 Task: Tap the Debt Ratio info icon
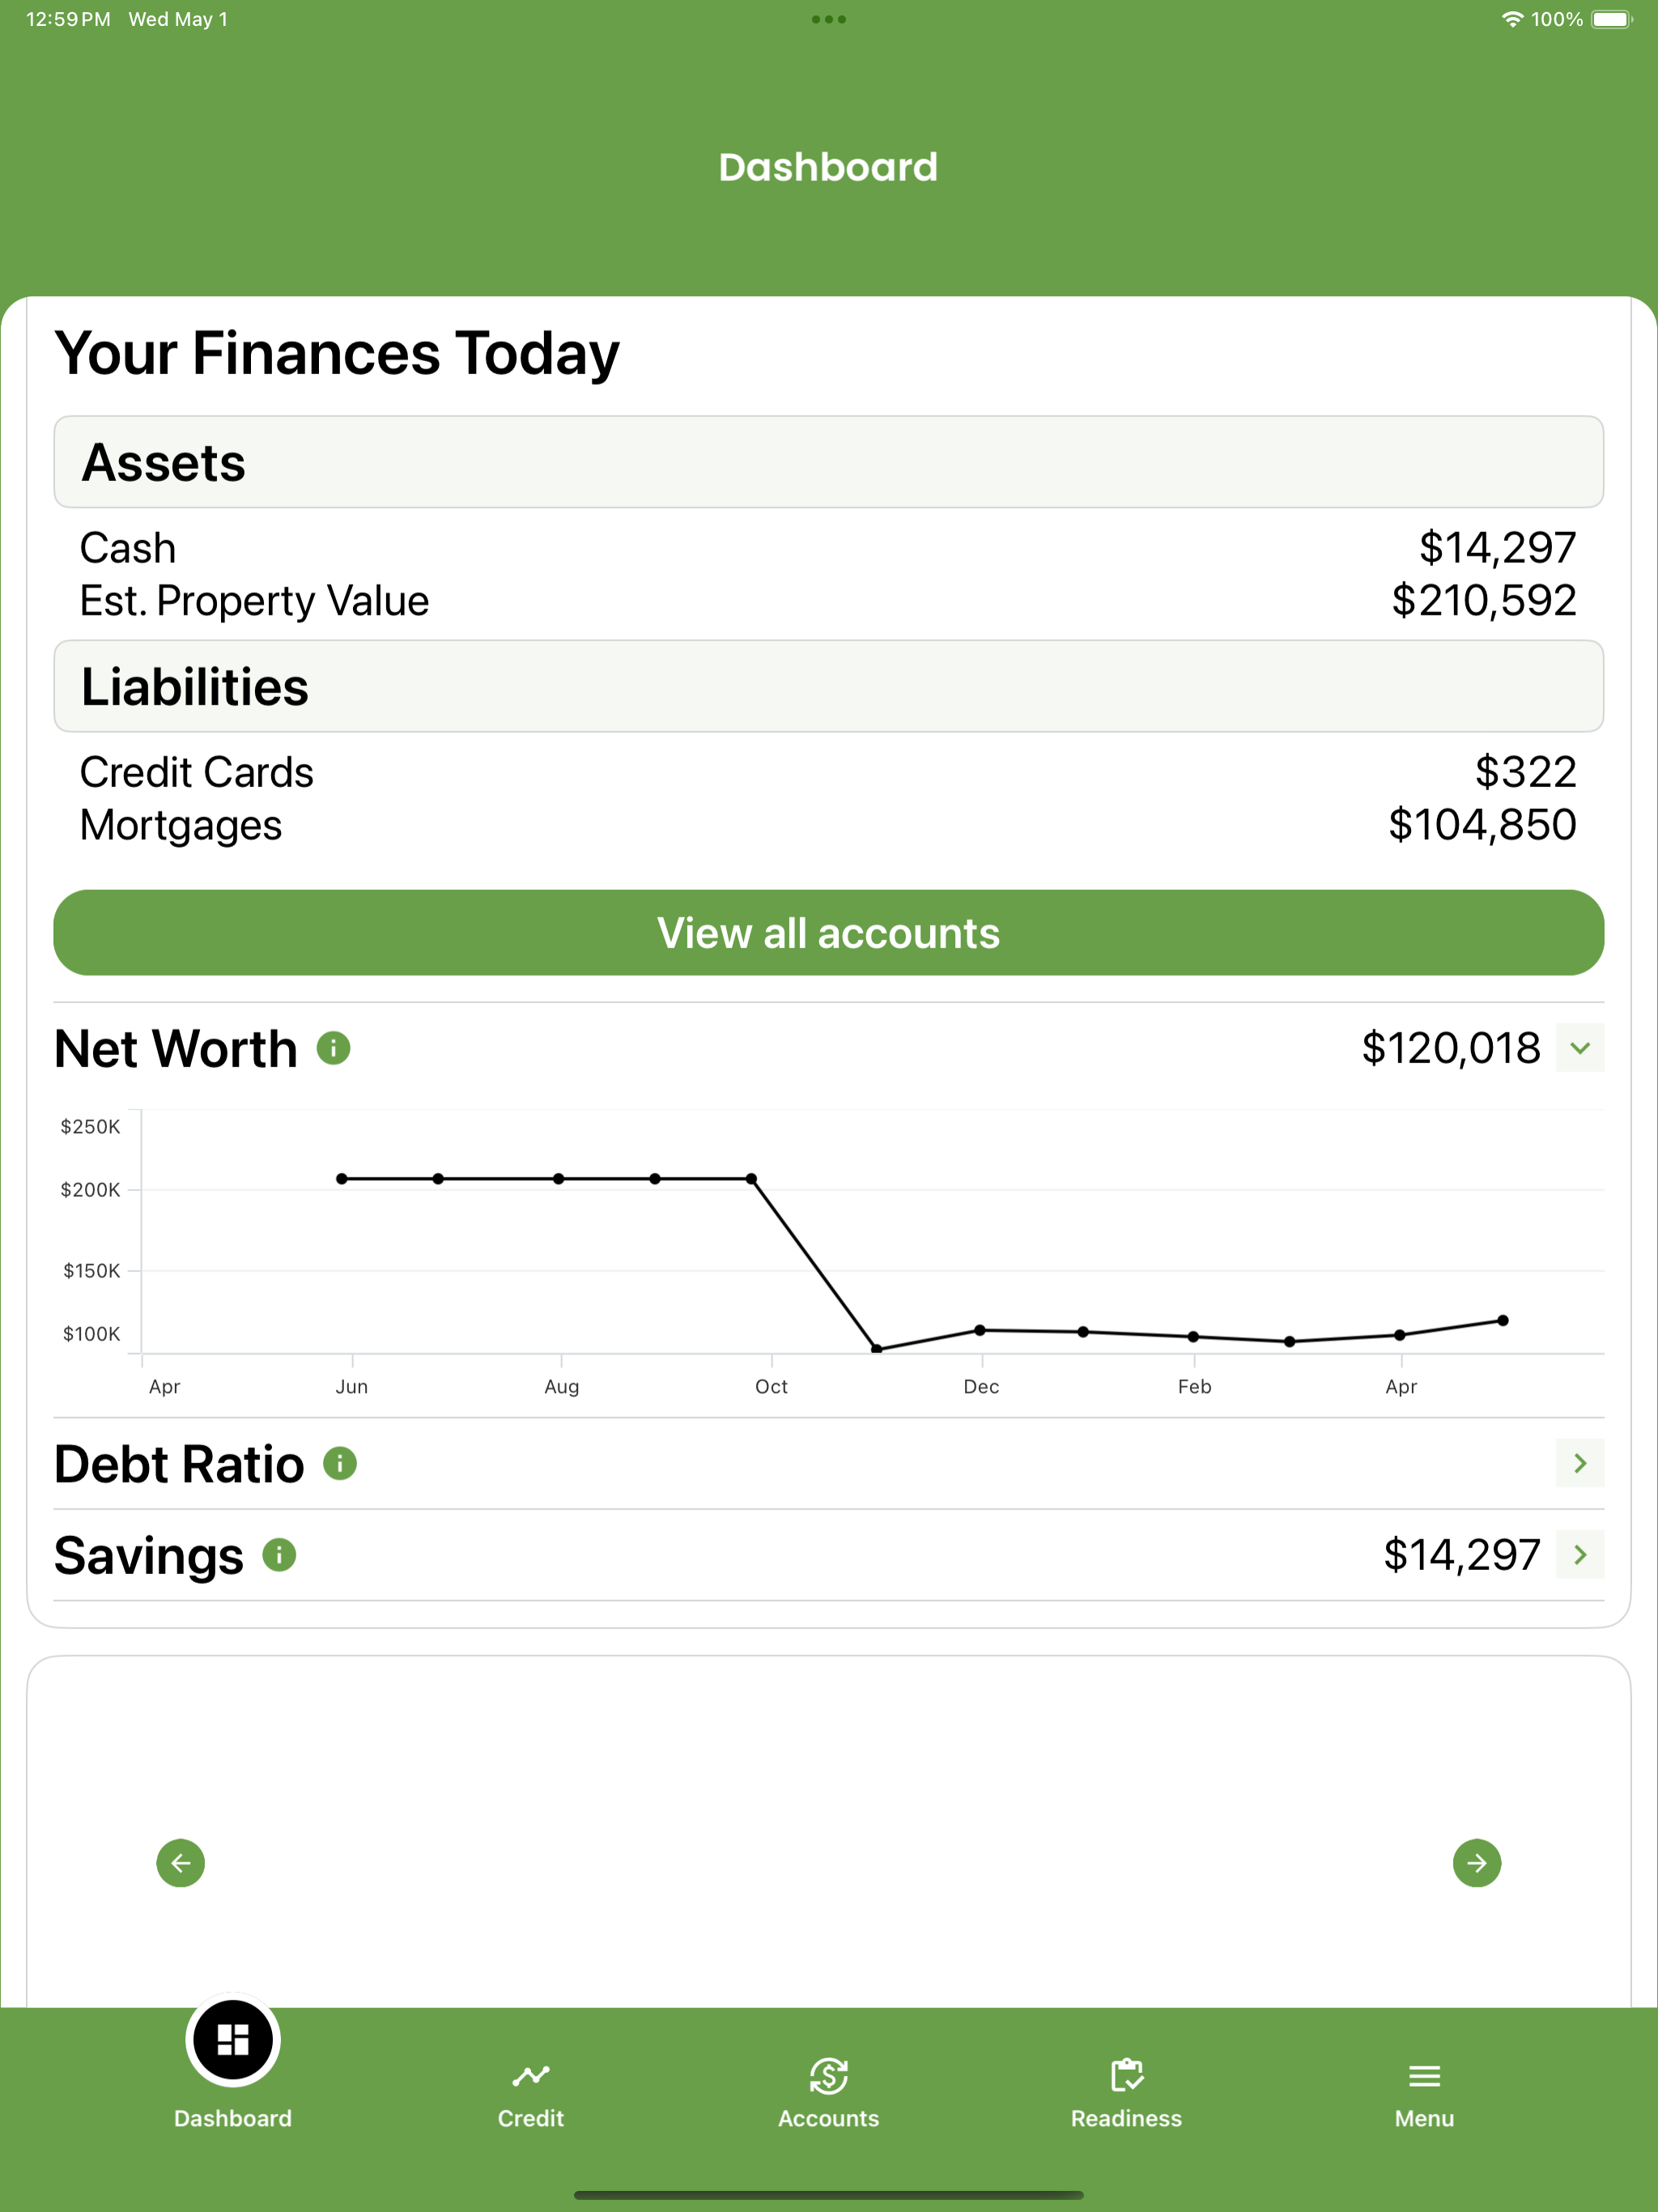(x=340, y=1463)
